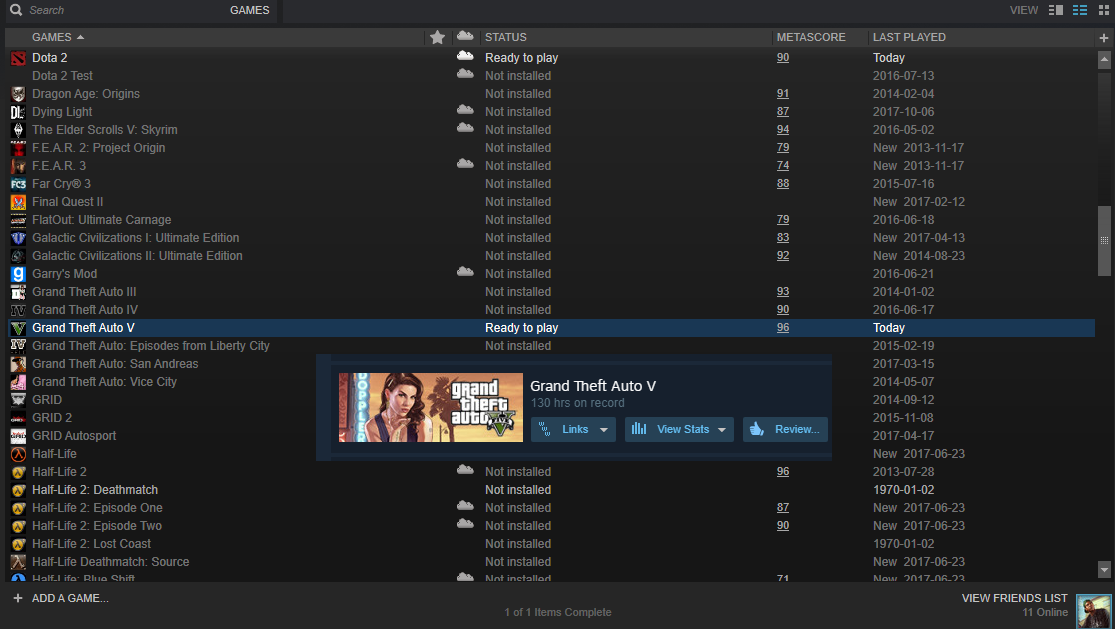Click Grand Theft Auto V banner image
This screenshot has width=1115, height=629.
pos(431,407)
